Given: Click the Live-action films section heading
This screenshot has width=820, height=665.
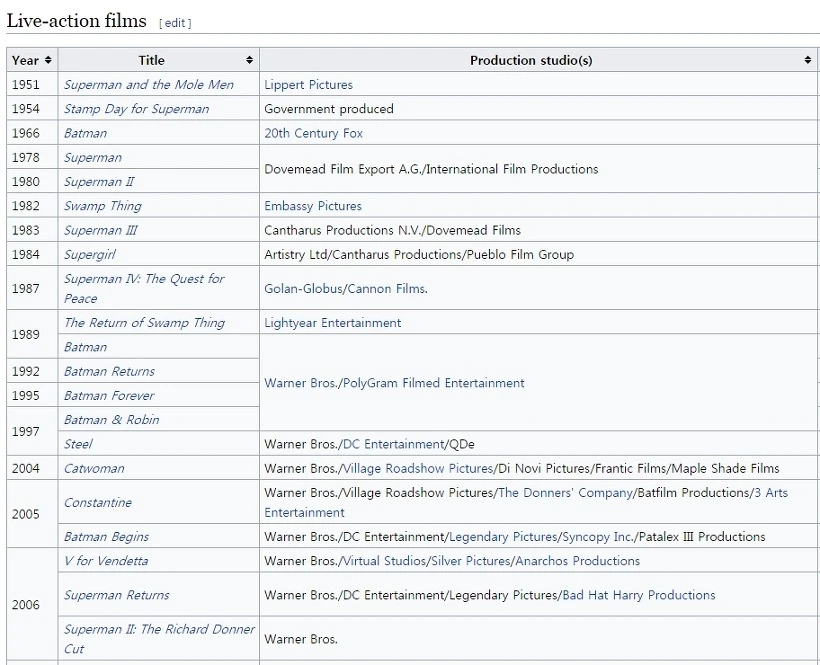Looking at the screenshot, I should tap(76, 21).
